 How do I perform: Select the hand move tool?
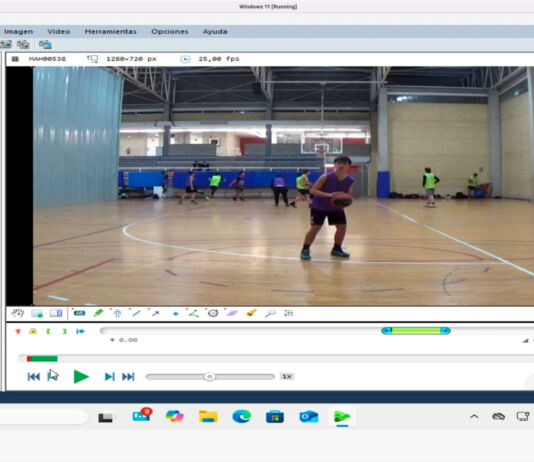[17, 313]
